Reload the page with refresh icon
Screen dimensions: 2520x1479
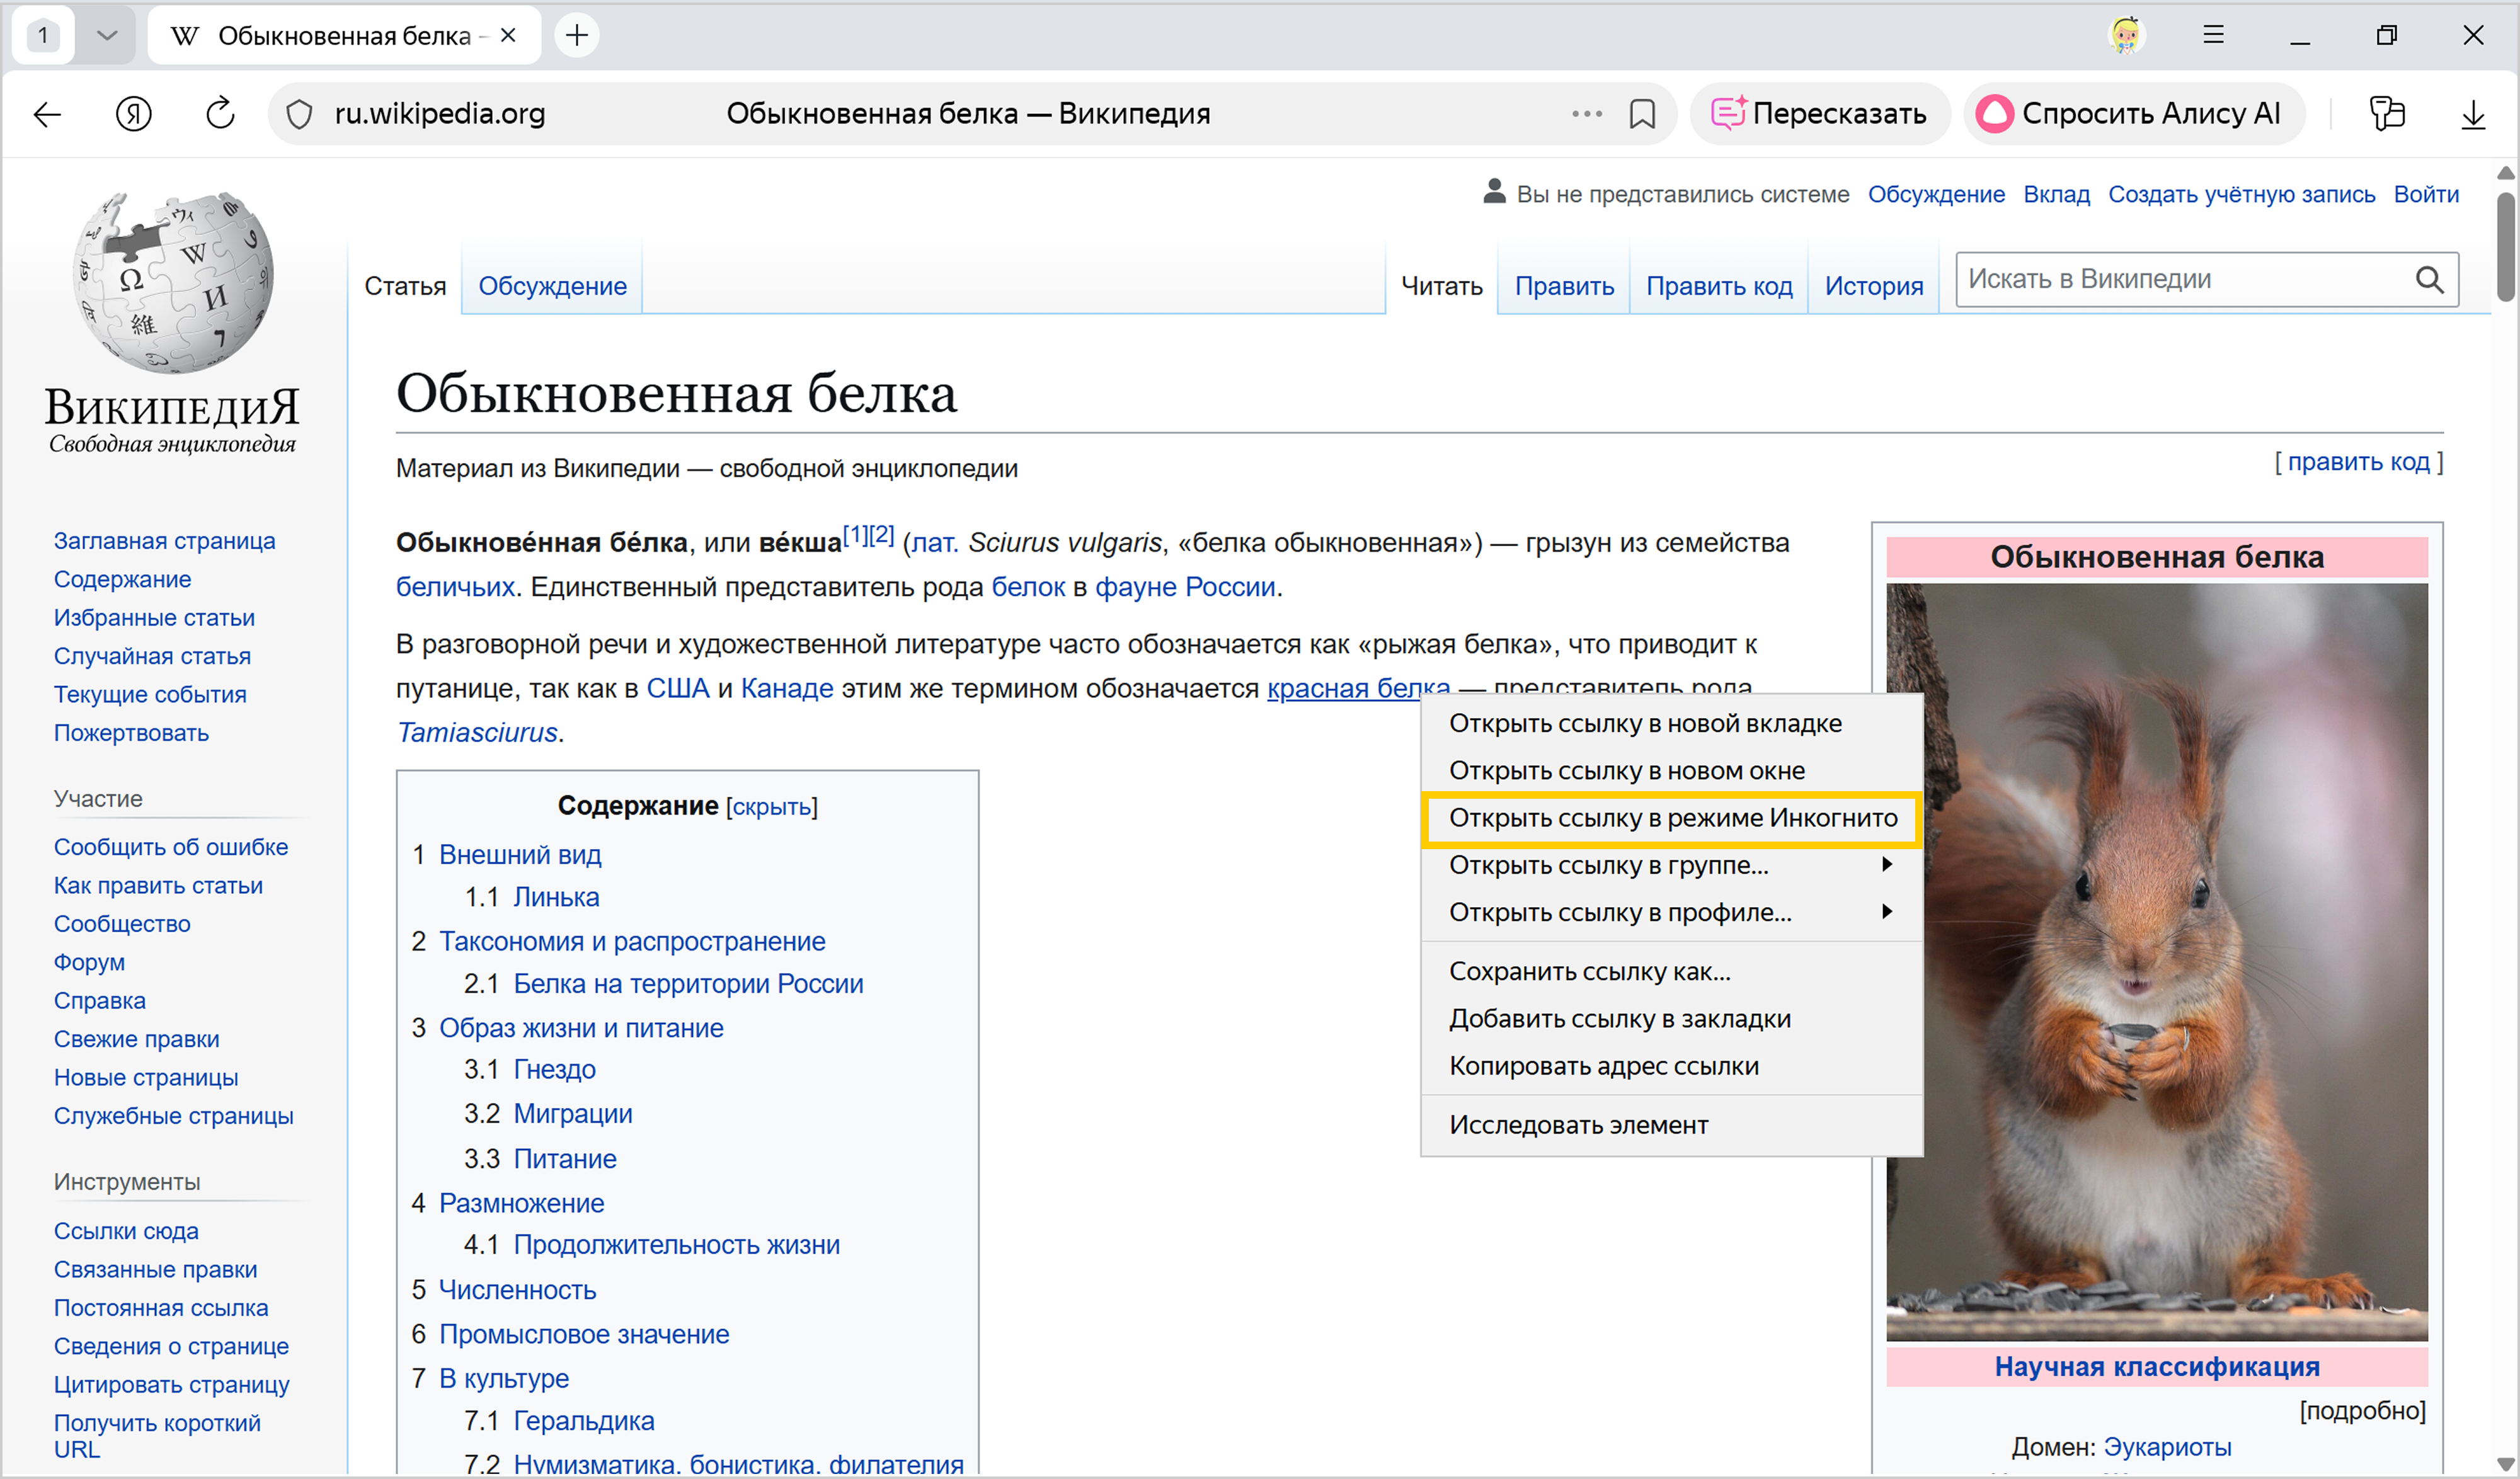coord(220,114)
